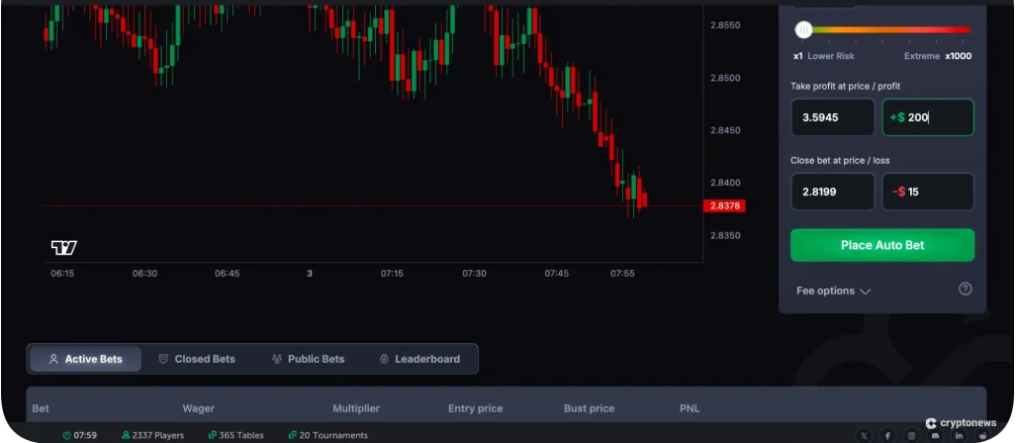
Task: Click the PNL column header
Action: [x=689, y=409]
